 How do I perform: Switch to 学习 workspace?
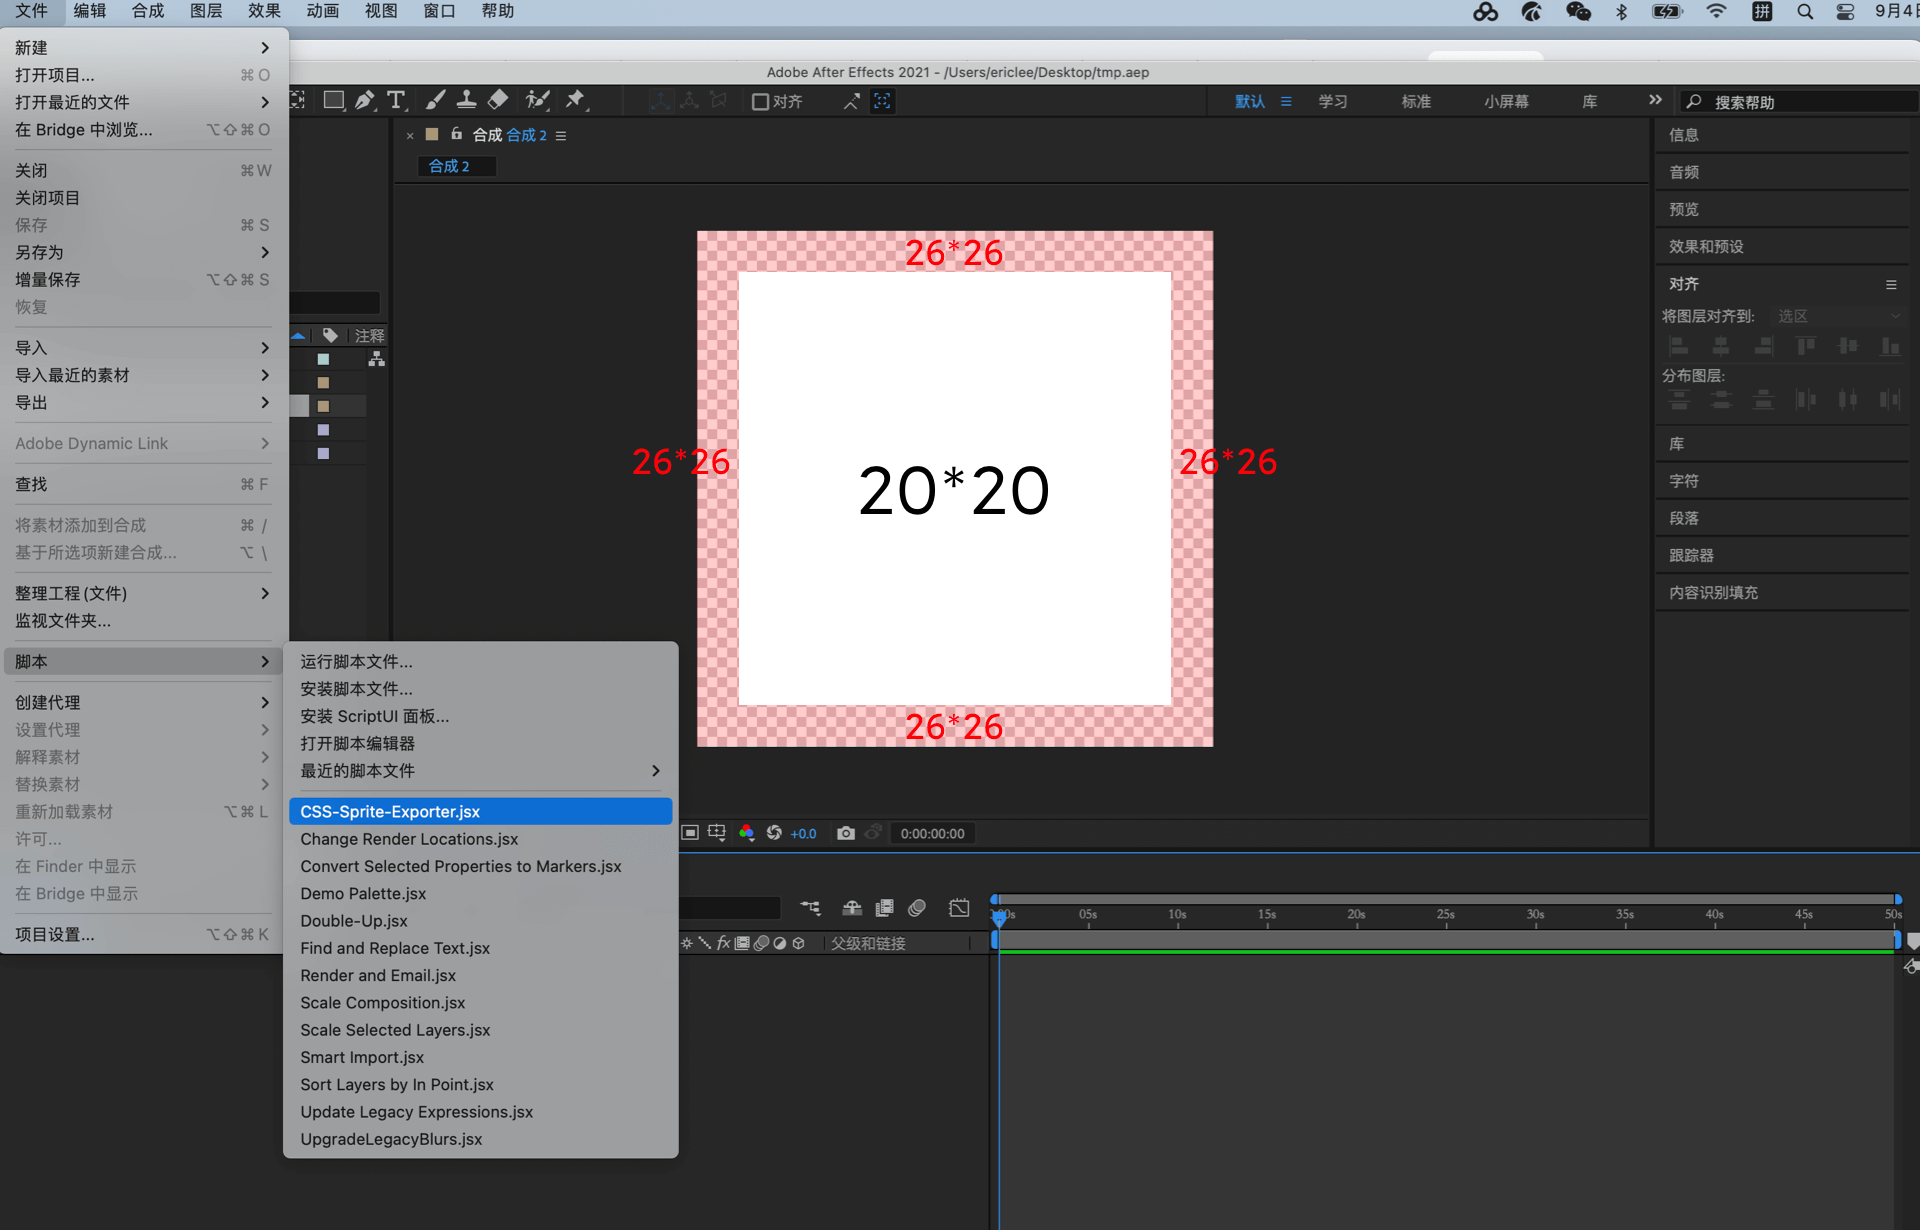tap(1332, 101)
